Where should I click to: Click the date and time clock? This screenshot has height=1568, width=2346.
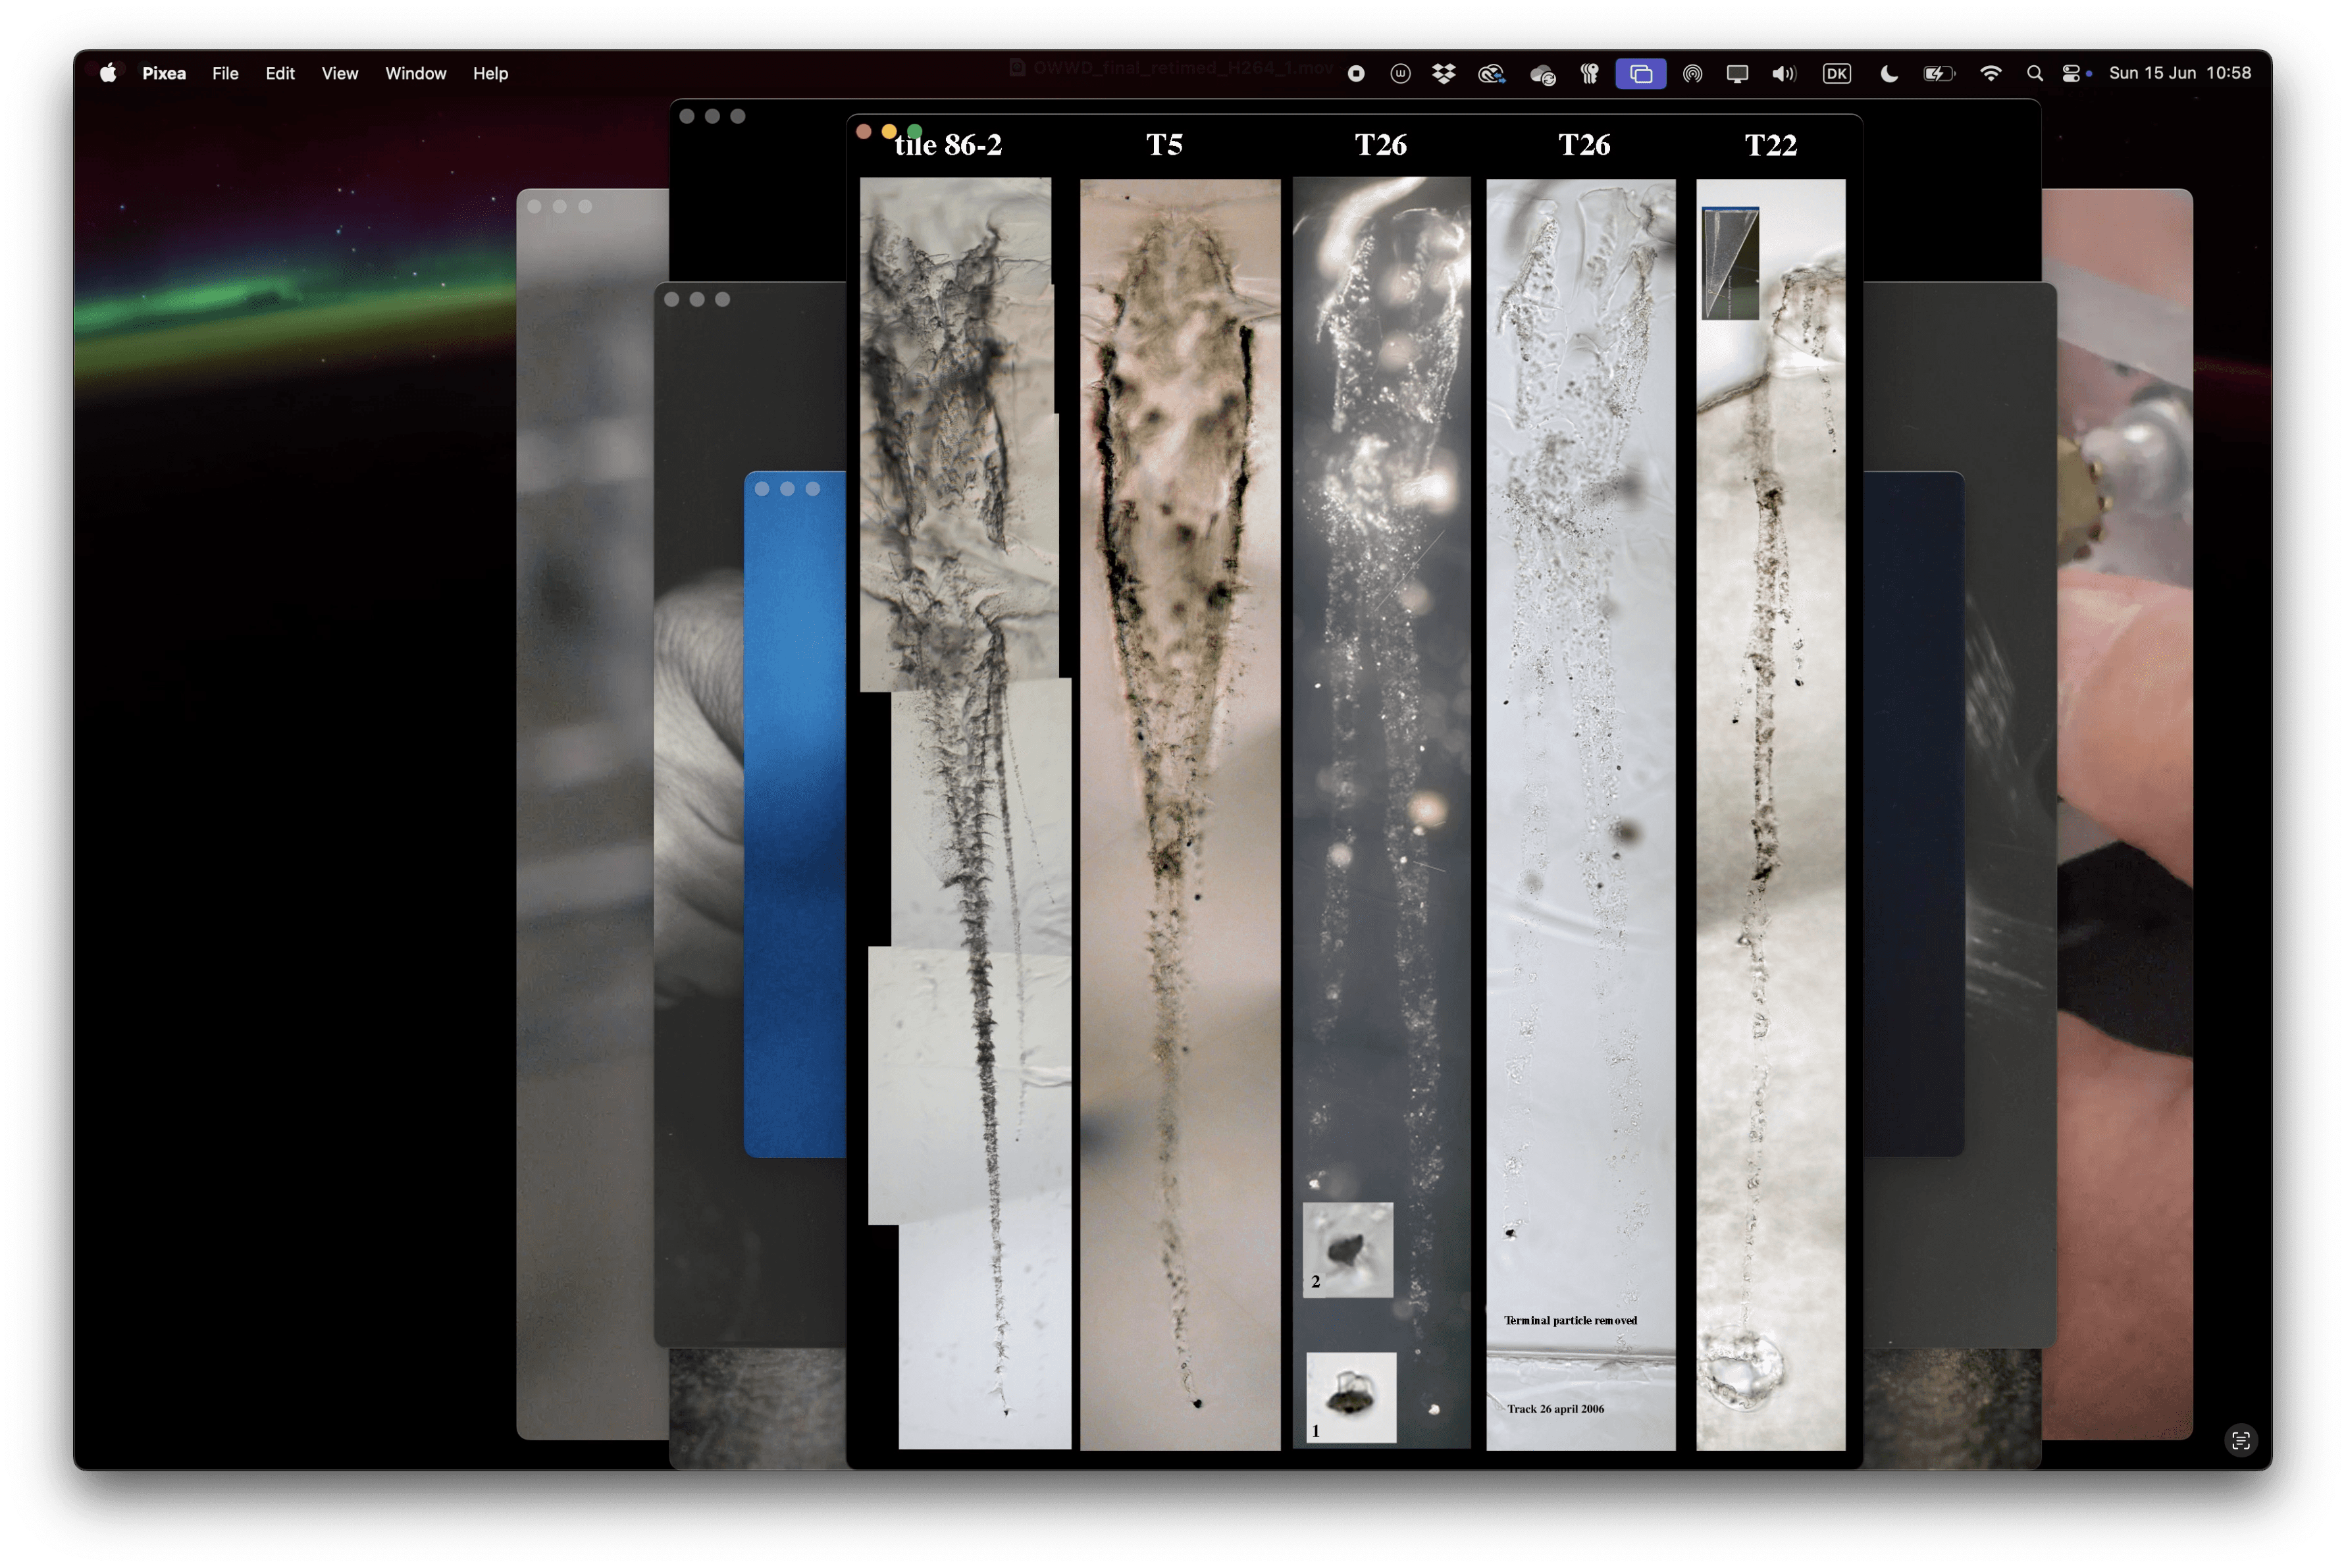[2179, 73]
